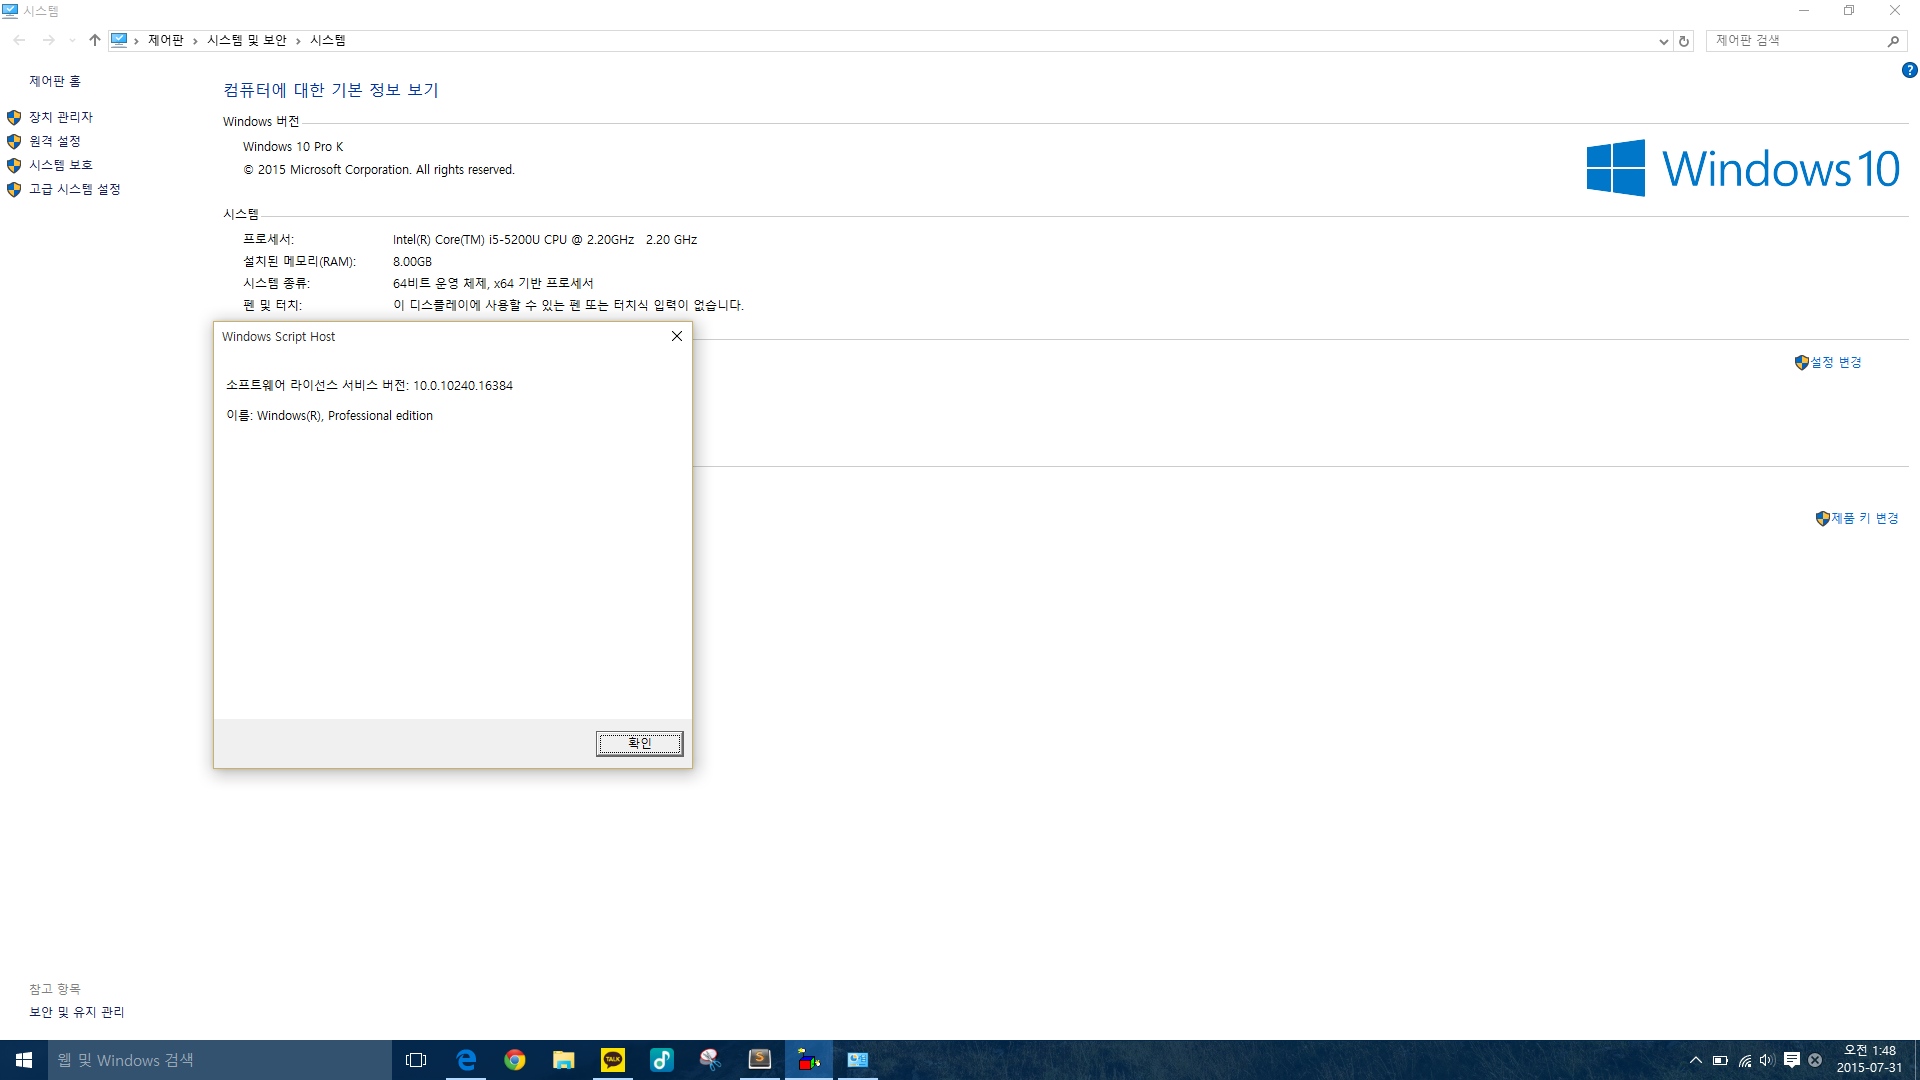The image size is (1920, 1080).
Task: Refresh the System page
Action: click(x=1684, y=41)
